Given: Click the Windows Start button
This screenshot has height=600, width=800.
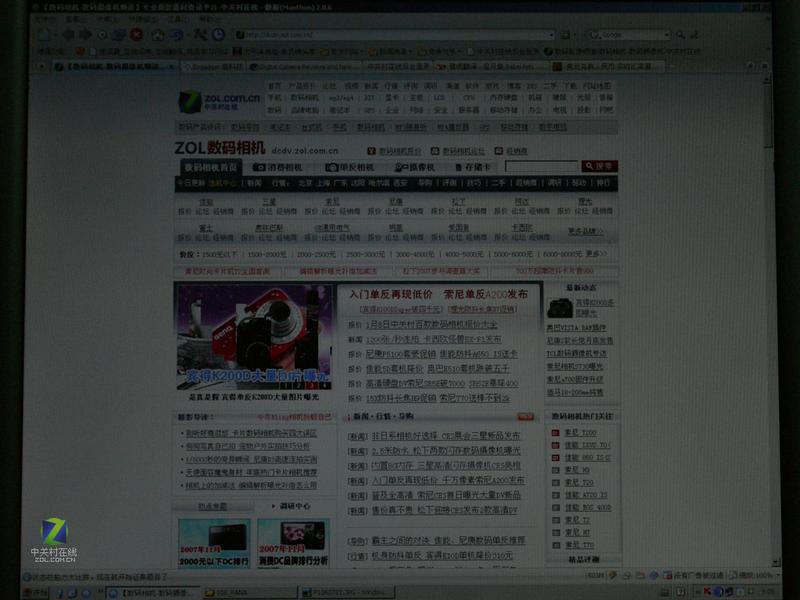Looking at the screenshot, I should (x=36, y=592).
